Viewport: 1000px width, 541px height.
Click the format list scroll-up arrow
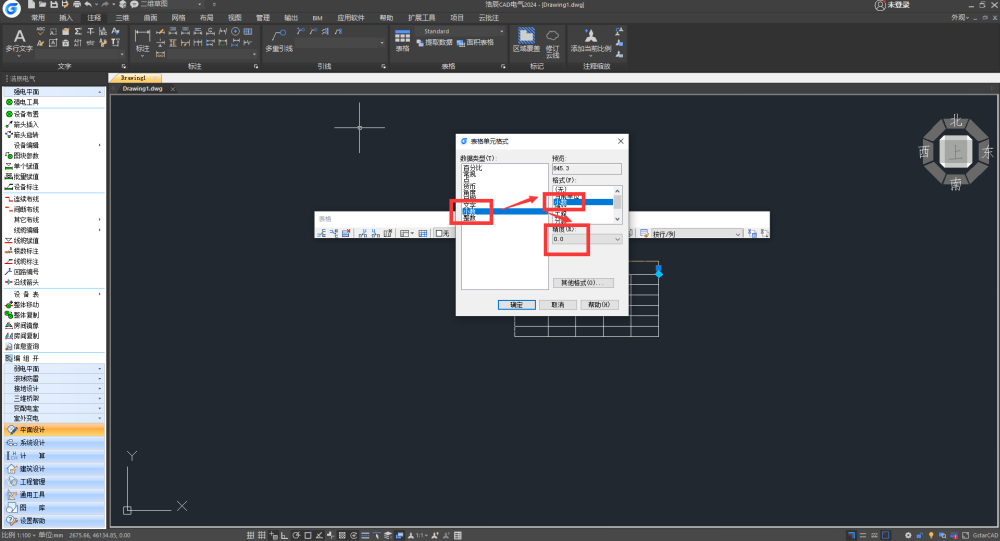[x=617, y=191]
